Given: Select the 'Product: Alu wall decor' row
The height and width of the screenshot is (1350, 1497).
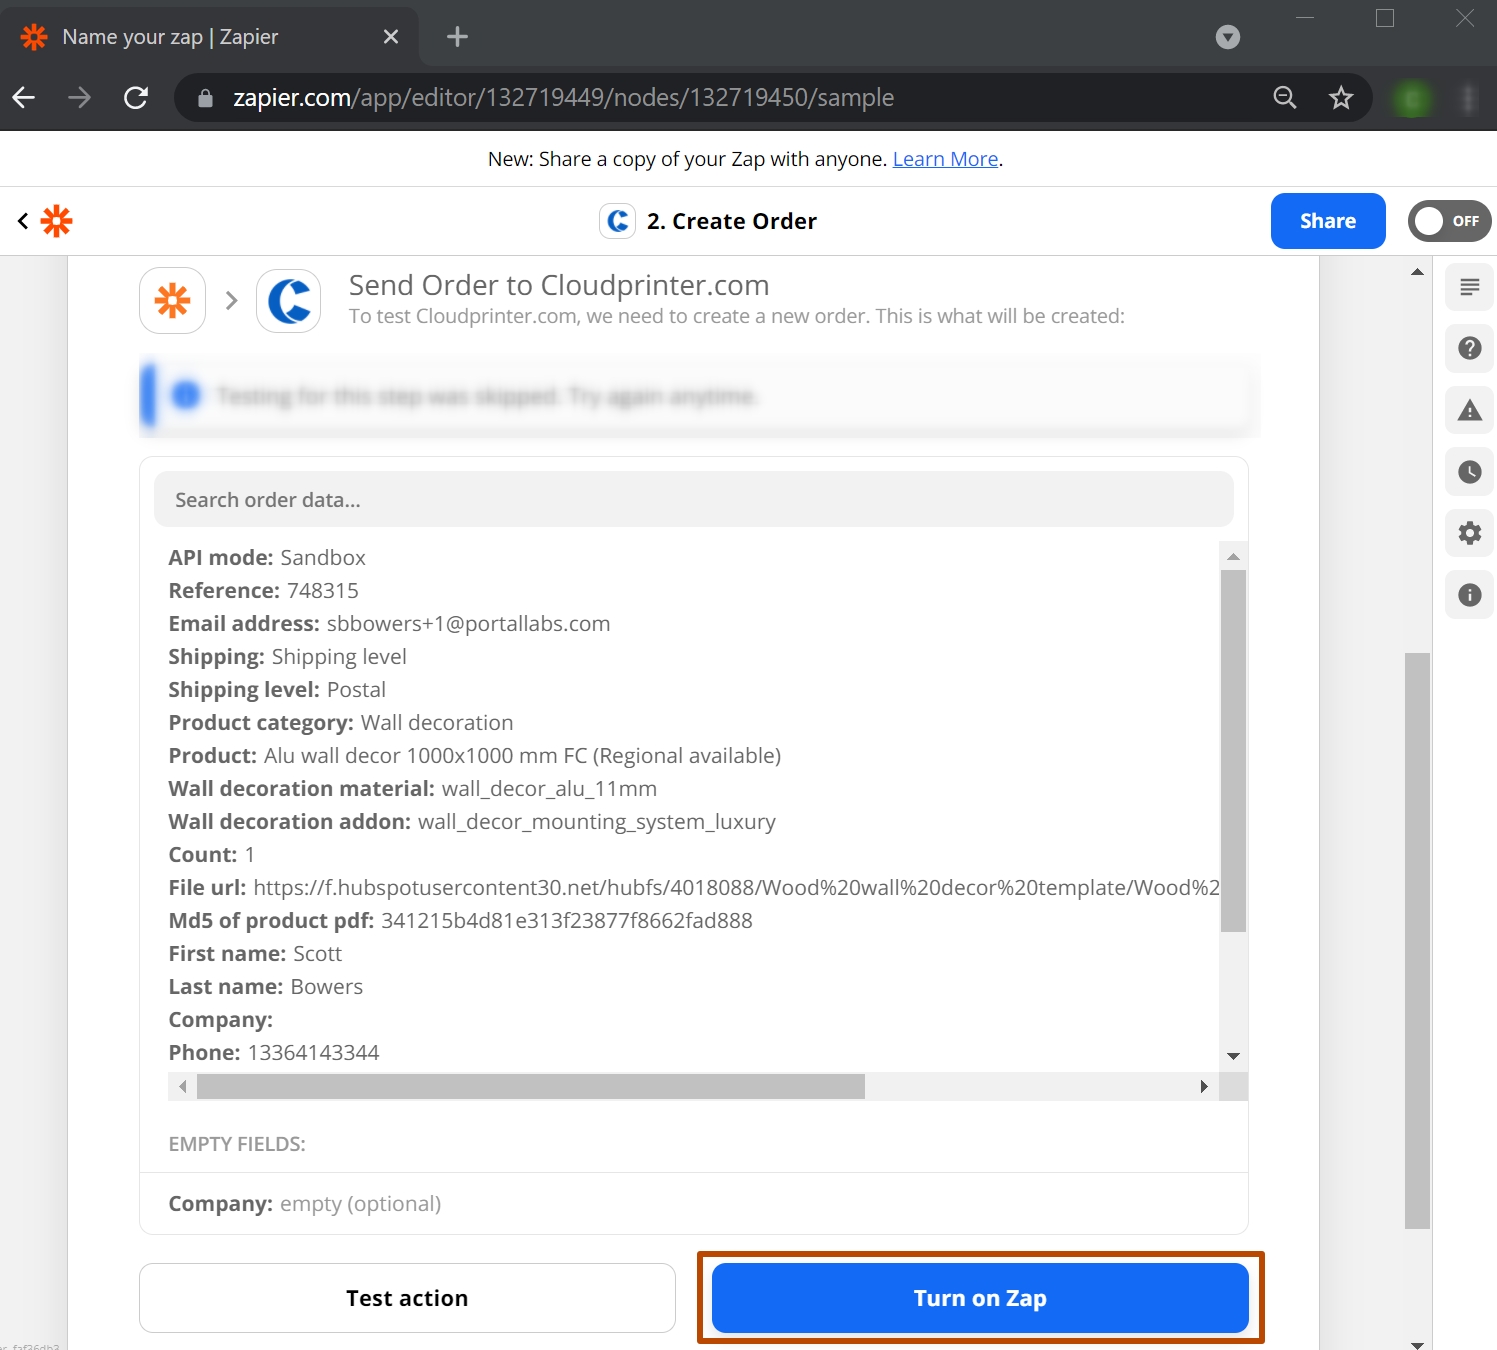Looking at the screenshot, I should tap(475, 755).
